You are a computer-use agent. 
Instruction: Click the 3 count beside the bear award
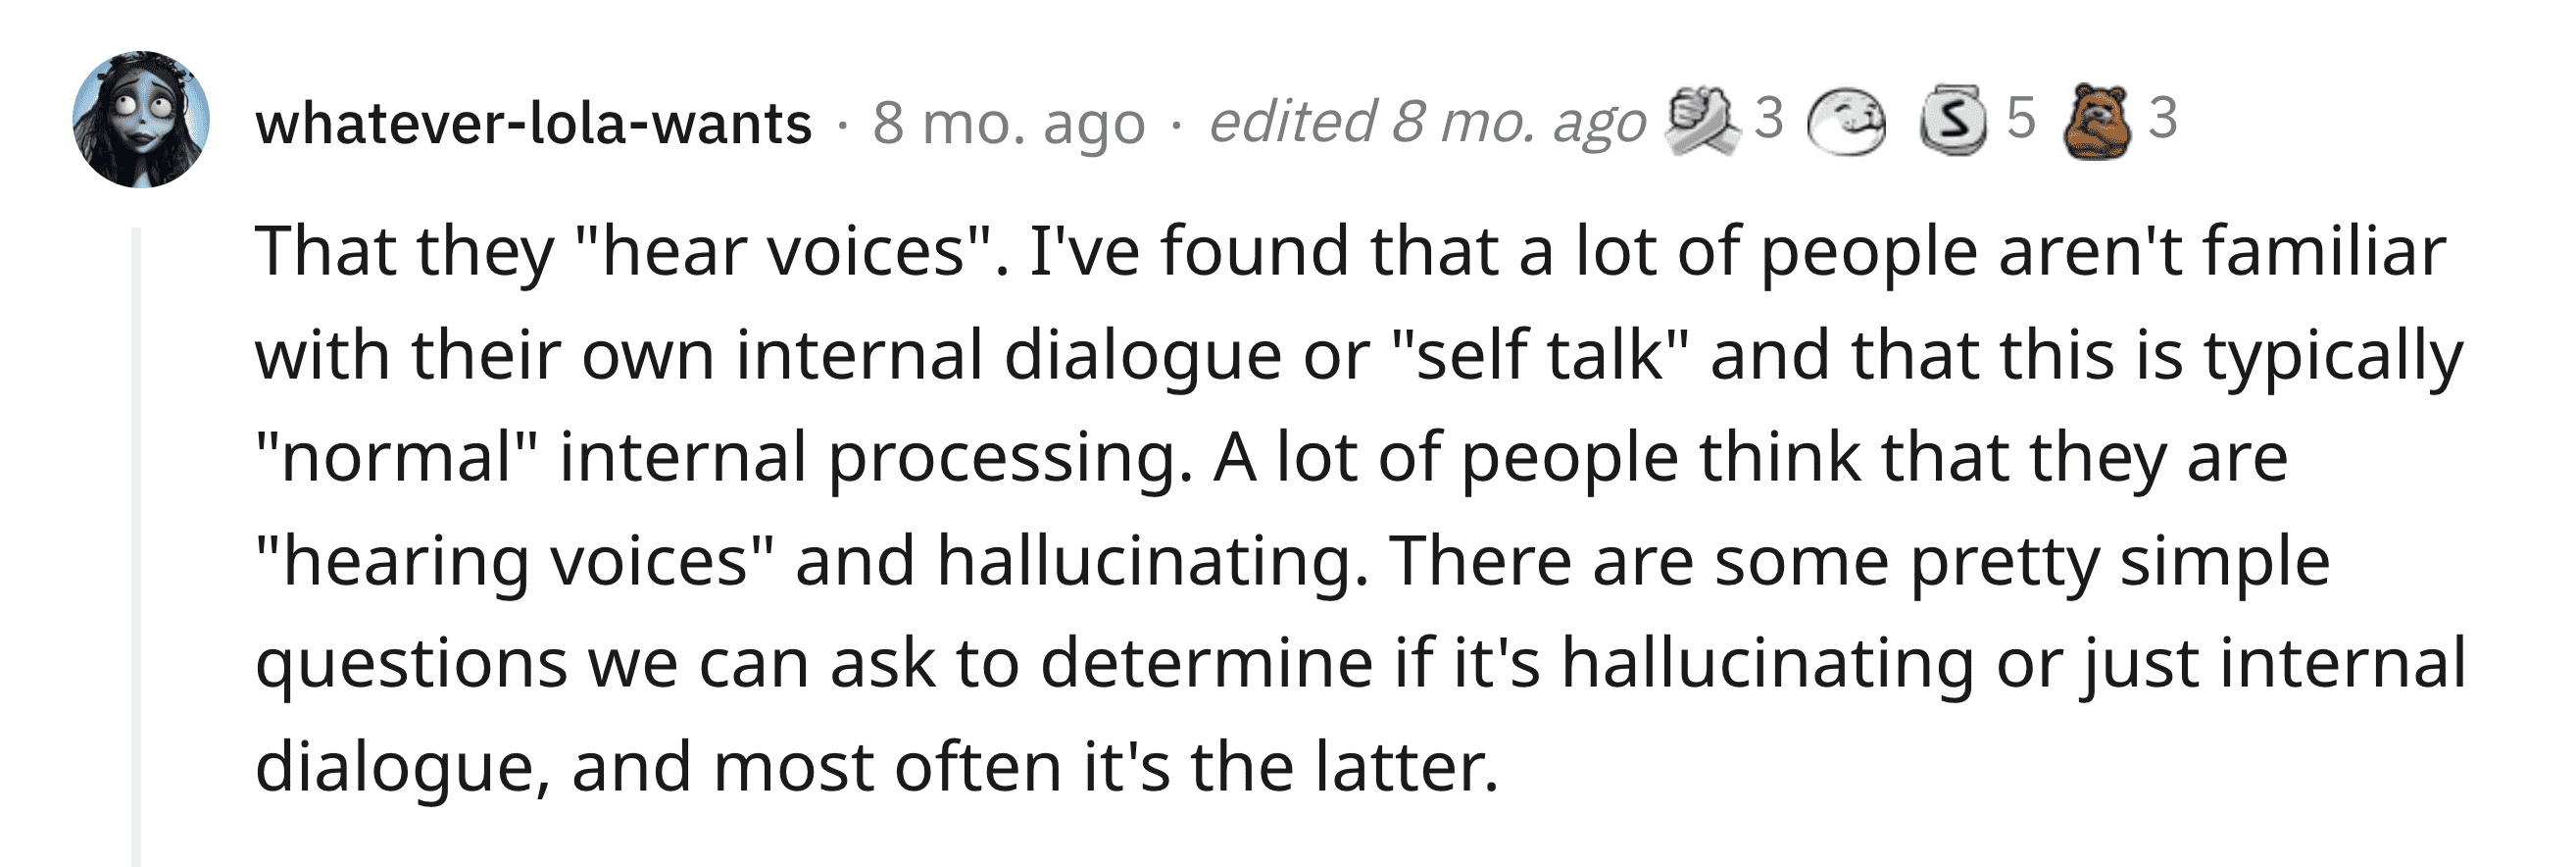click(x=2162, y=118)
